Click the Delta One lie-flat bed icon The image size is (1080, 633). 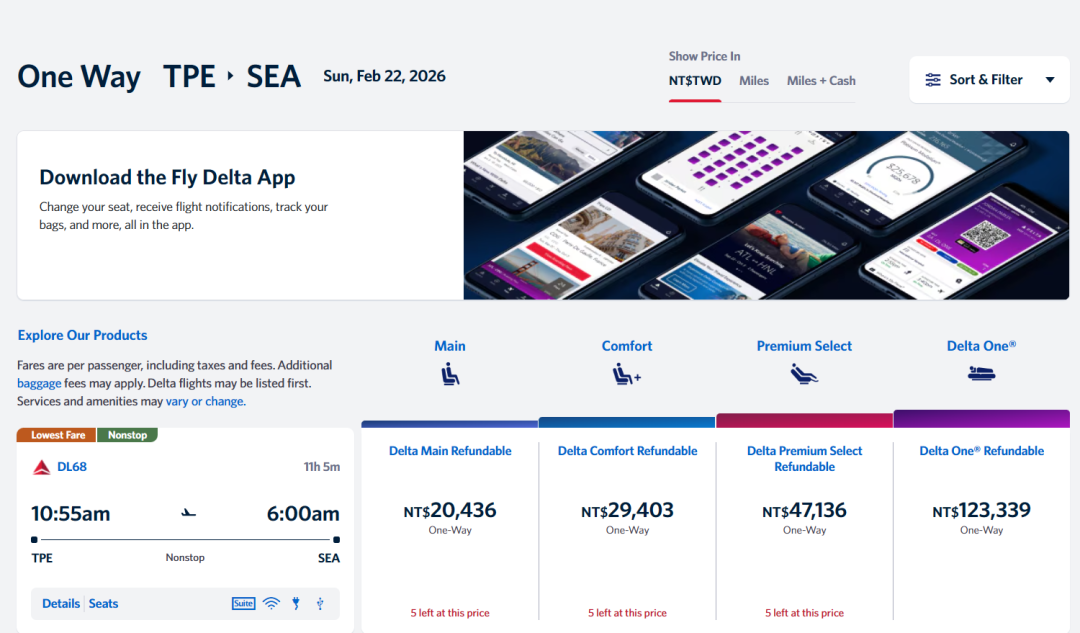click(x=981, y=374)
